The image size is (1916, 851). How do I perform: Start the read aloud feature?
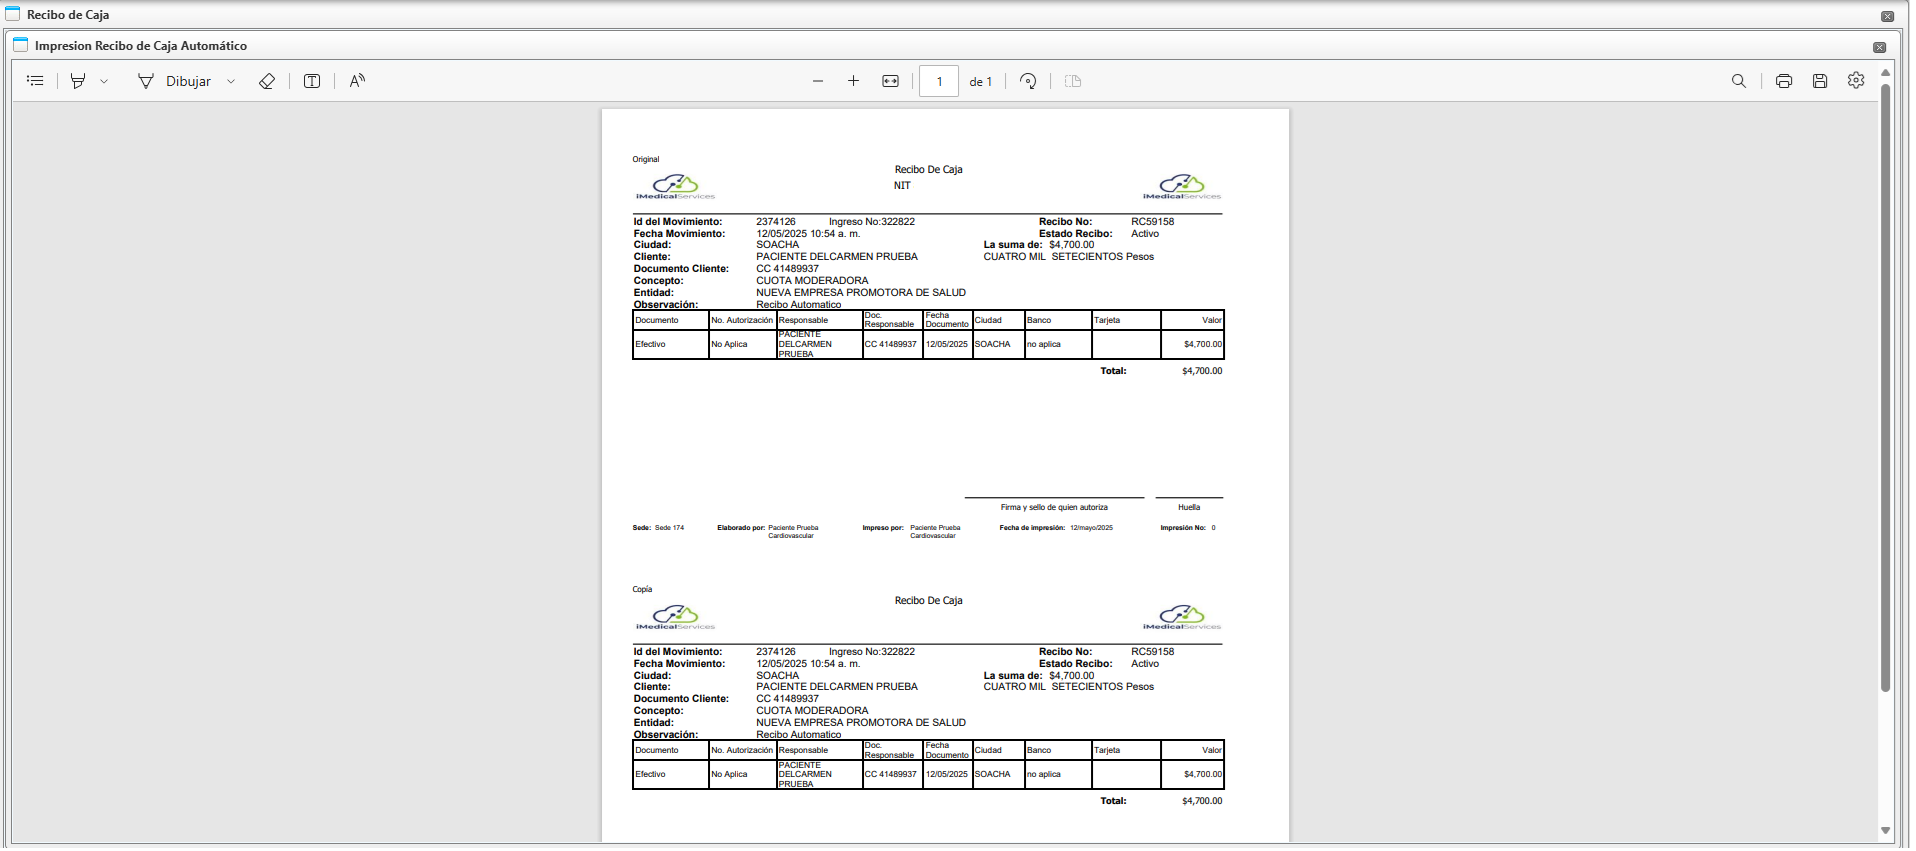(x=357, y=81)
